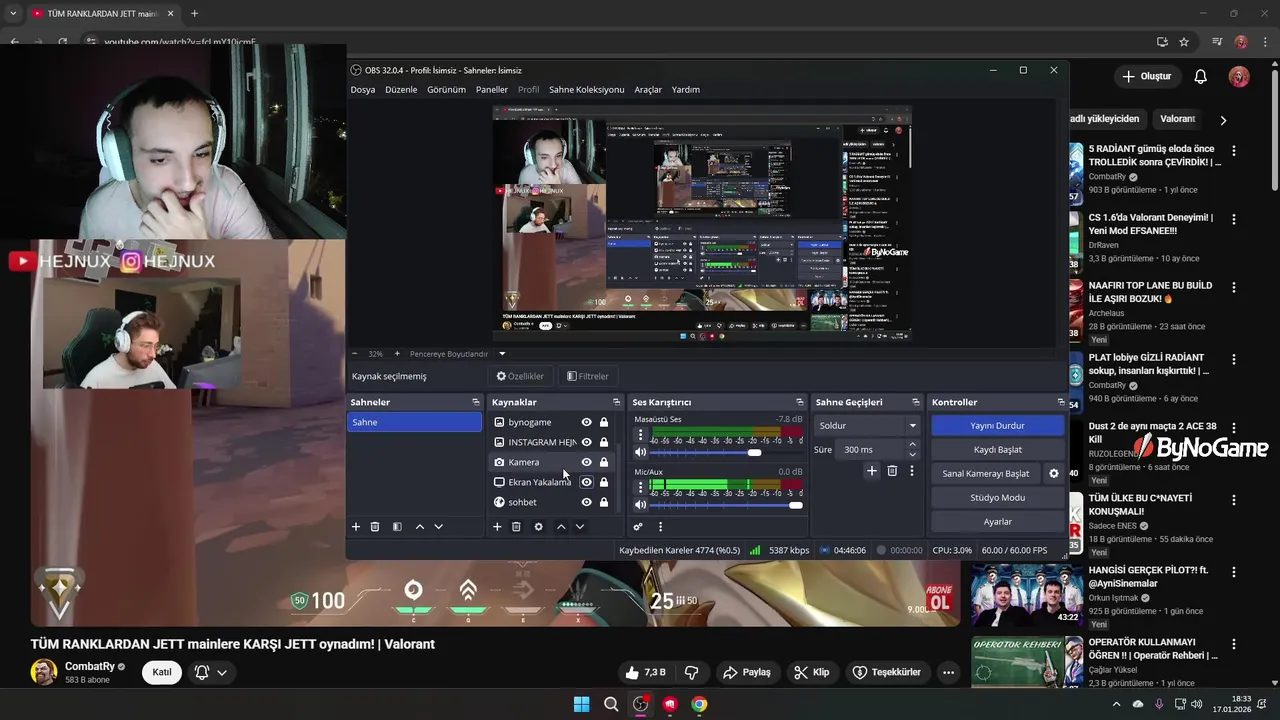Increase transition Süre duration
This screenshot has height=720, width=1280.
912,445
